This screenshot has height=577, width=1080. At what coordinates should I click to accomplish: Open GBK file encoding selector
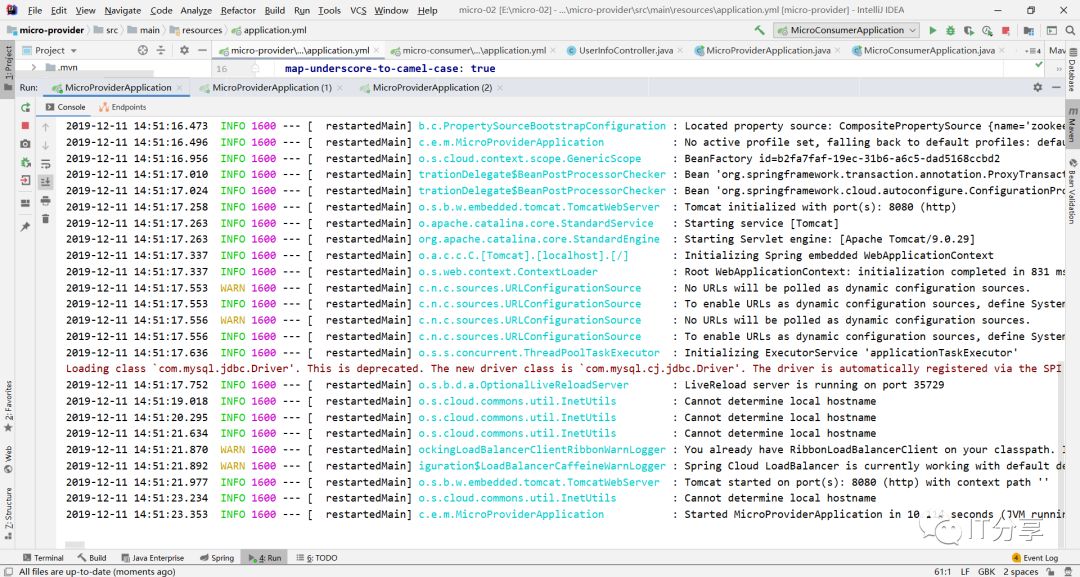pyautogui.click(x=986, y=571)
